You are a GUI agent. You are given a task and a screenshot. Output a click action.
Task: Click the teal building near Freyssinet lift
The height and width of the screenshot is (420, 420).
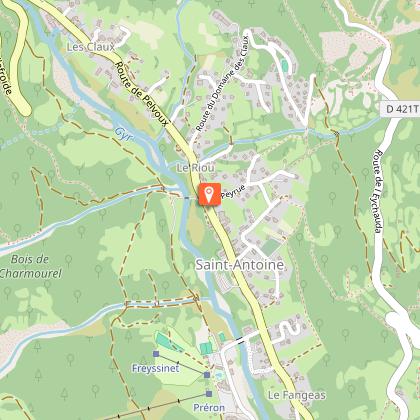tap(168, 341)
